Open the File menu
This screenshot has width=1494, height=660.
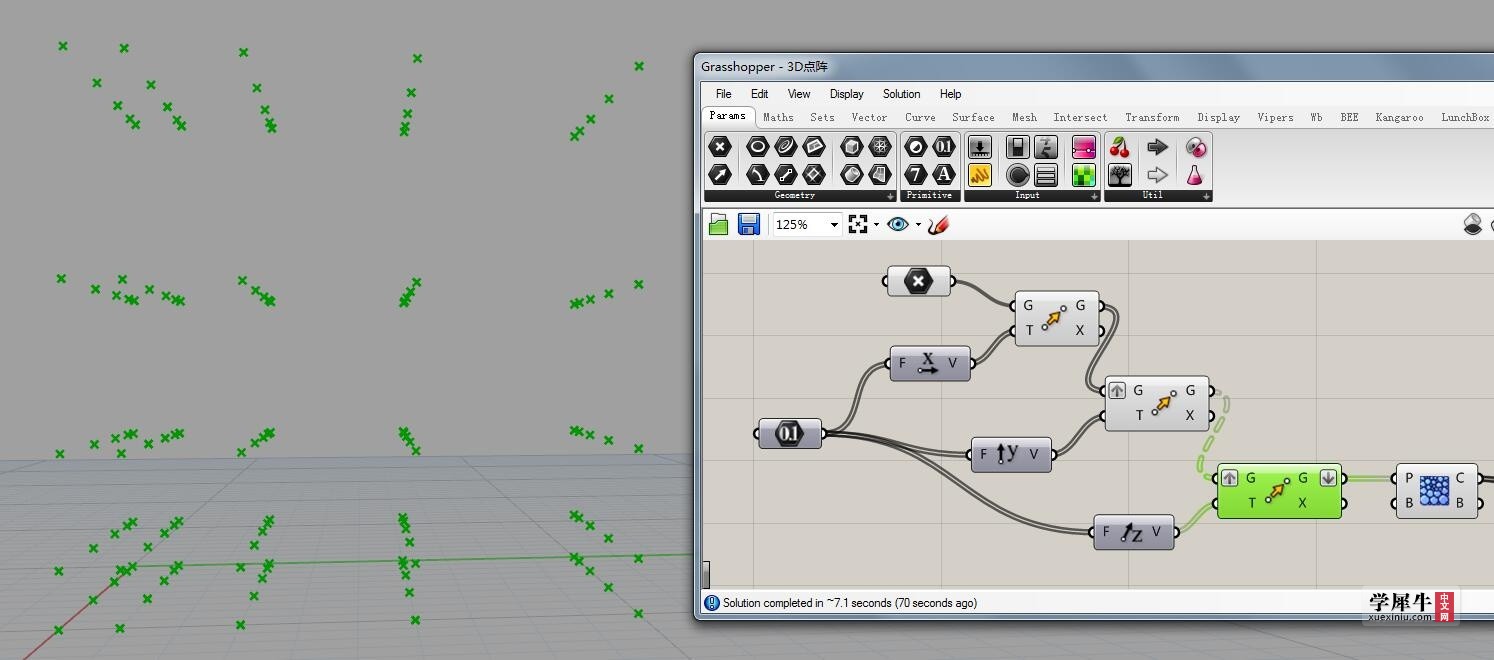[x=723, y=94]
